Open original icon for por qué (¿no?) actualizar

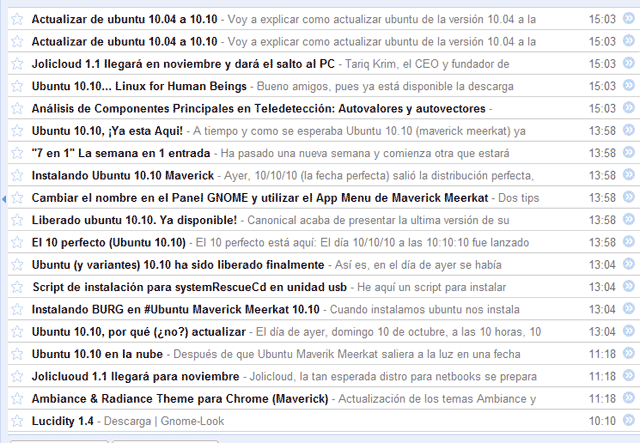click(629, 331)
